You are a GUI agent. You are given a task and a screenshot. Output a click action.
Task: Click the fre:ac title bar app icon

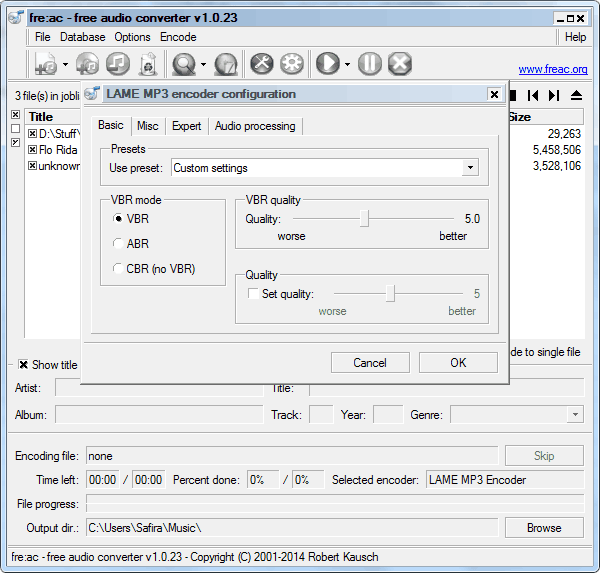pos(16,17)
